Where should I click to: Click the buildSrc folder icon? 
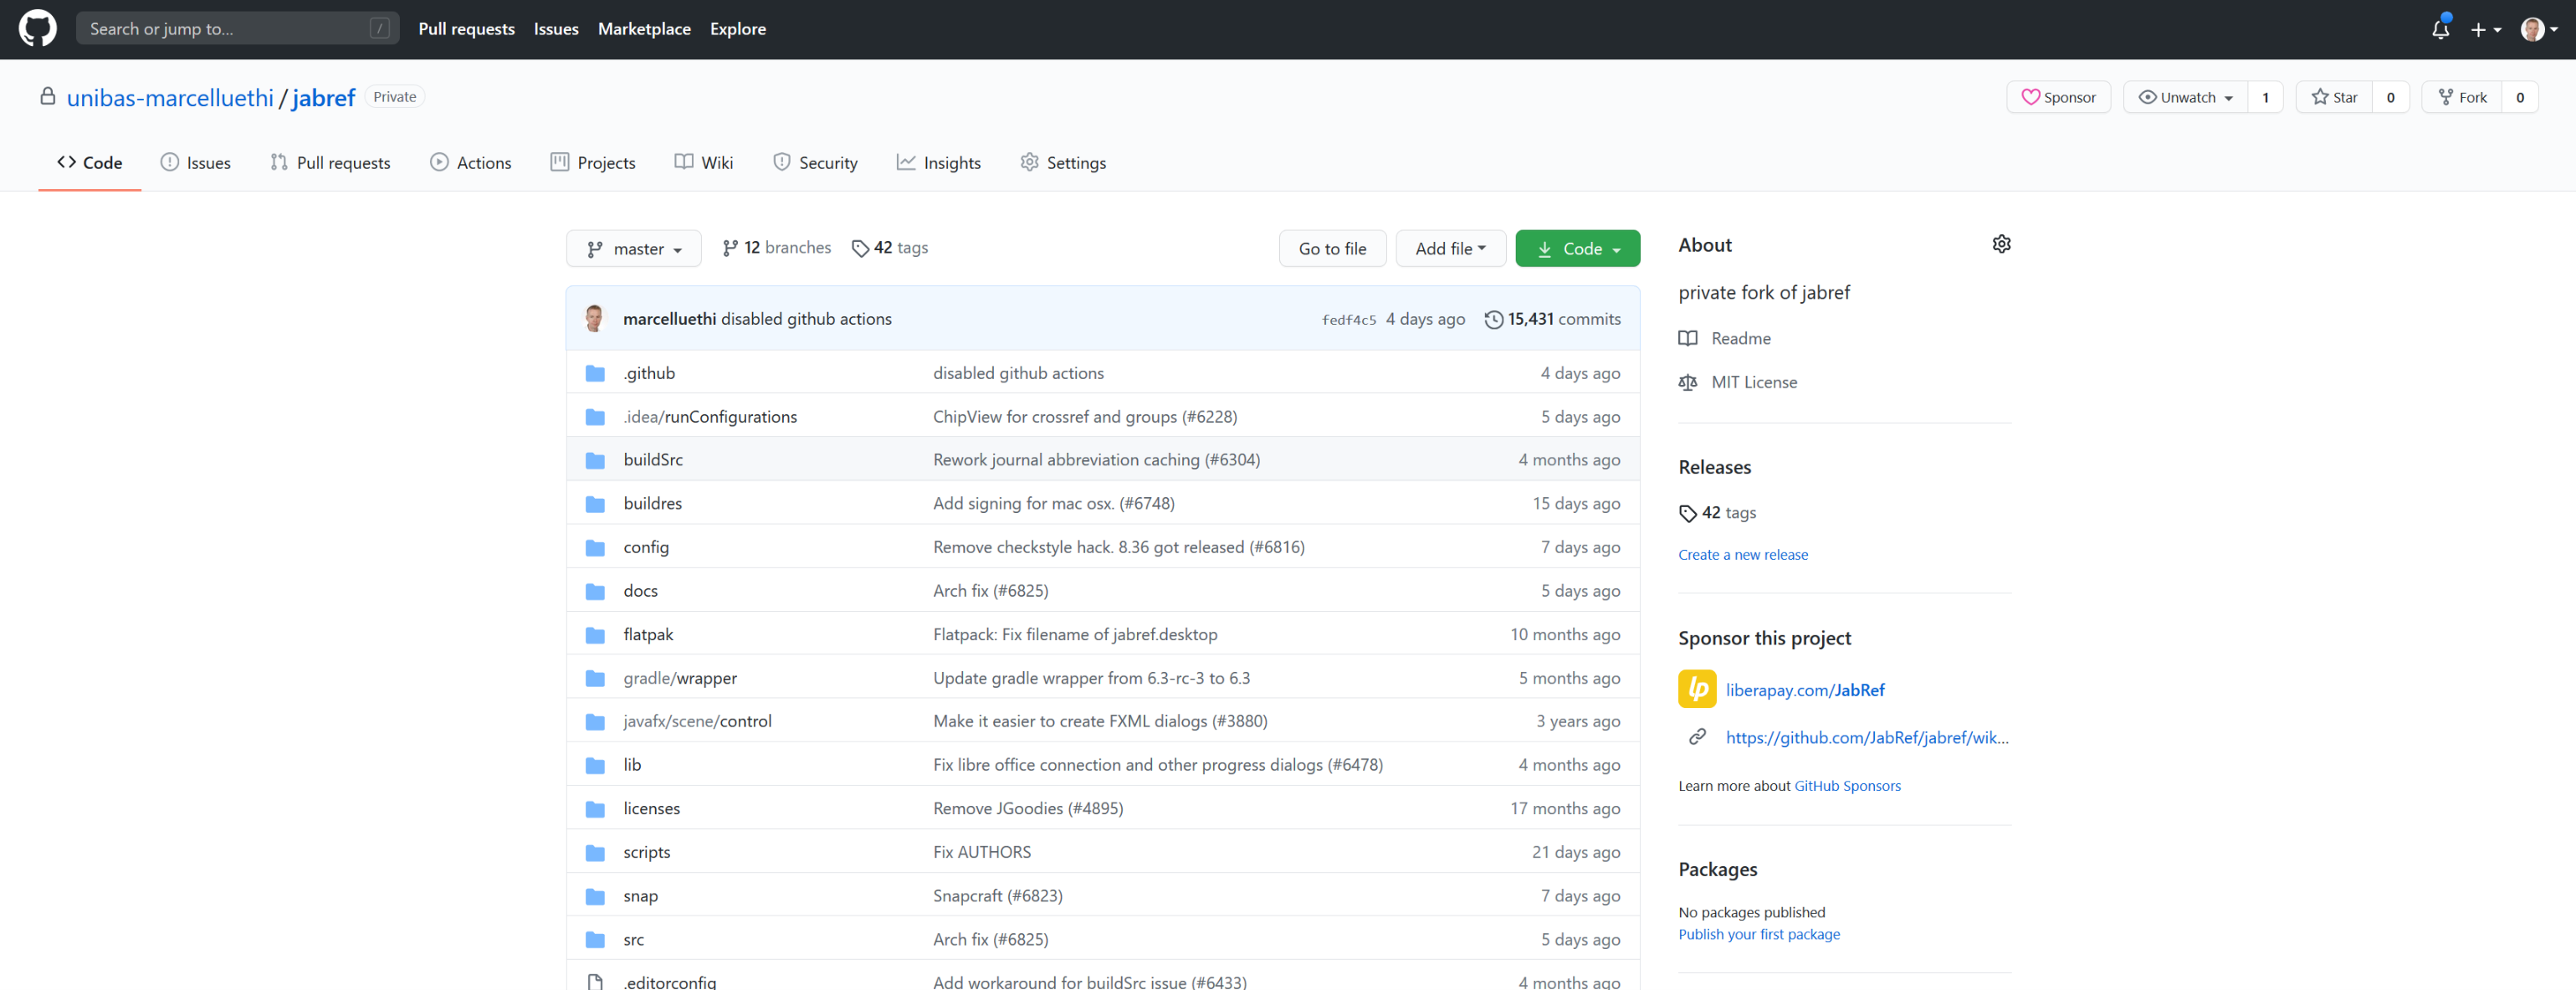[595, 460]
